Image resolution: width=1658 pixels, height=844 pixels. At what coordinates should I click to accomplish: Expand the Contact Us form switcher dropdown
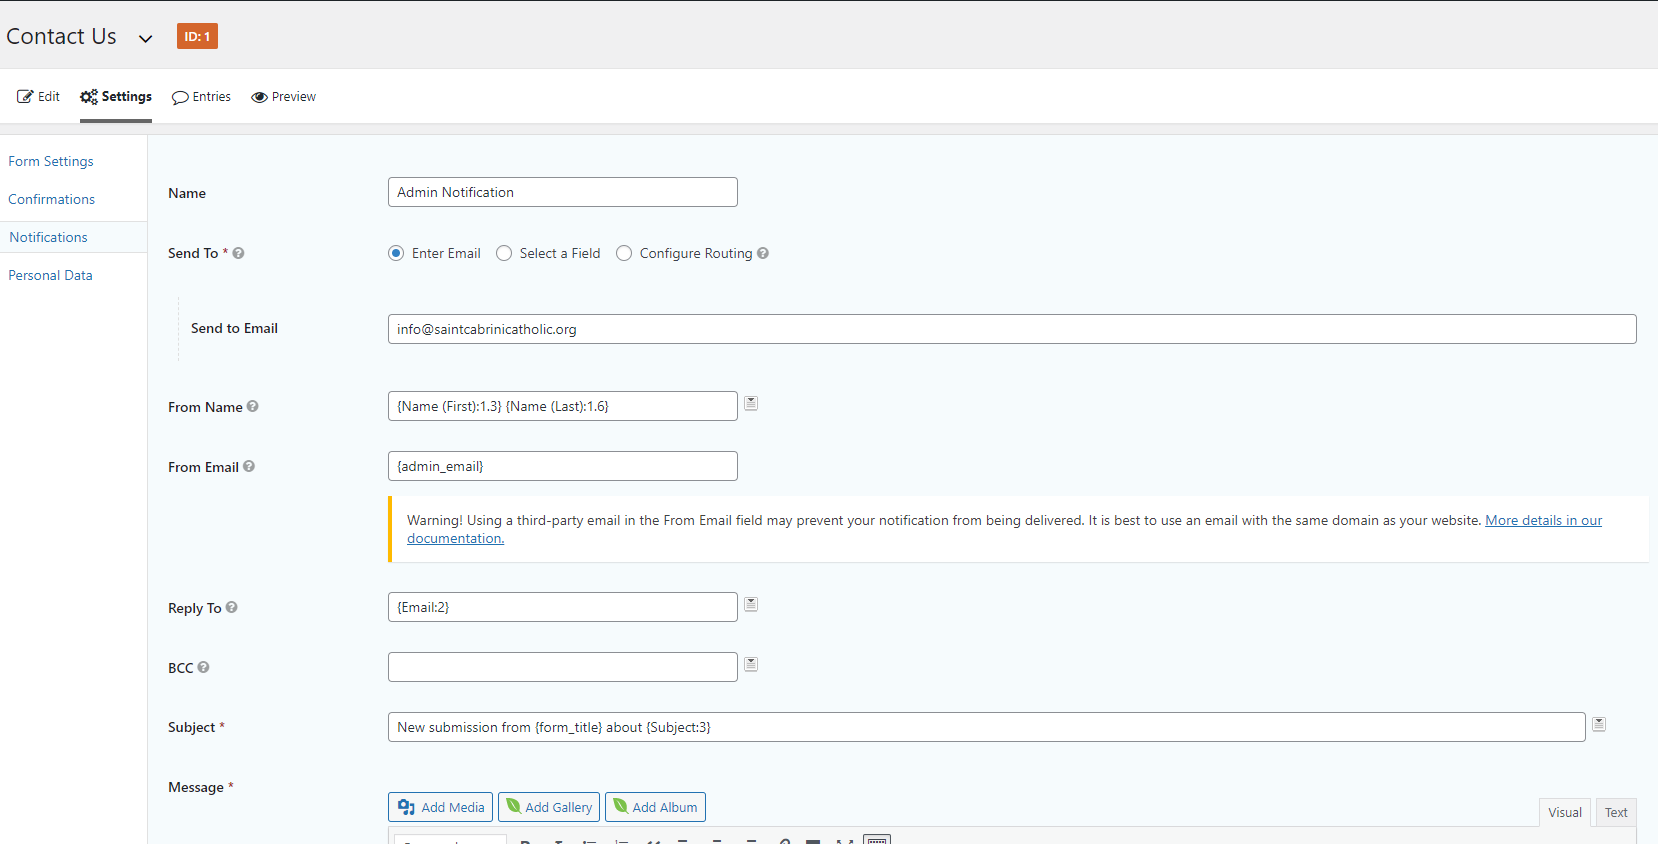146,38
